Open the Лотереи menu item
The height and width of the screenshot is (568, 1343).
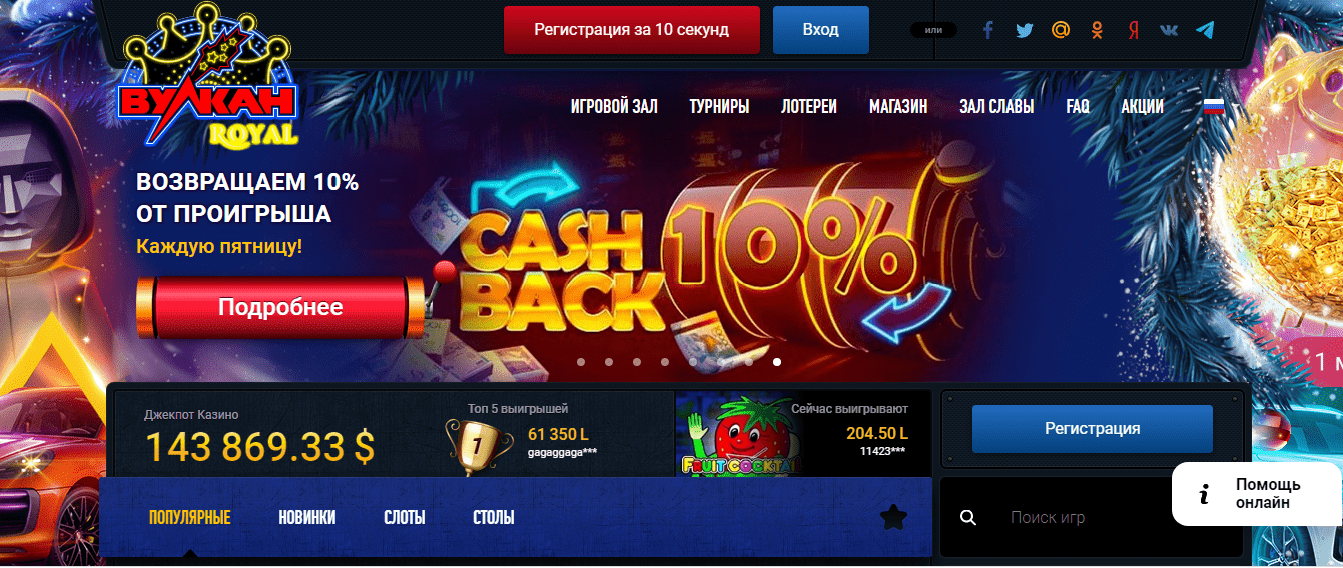click(x=809, y=106)
